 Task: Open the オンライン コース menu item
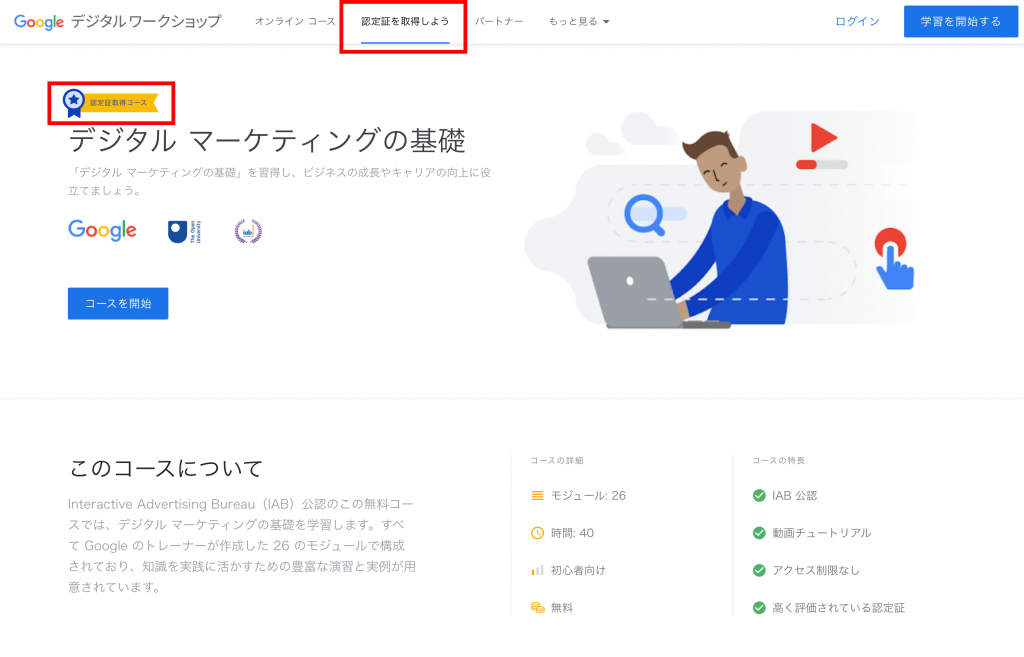(295, 21)
